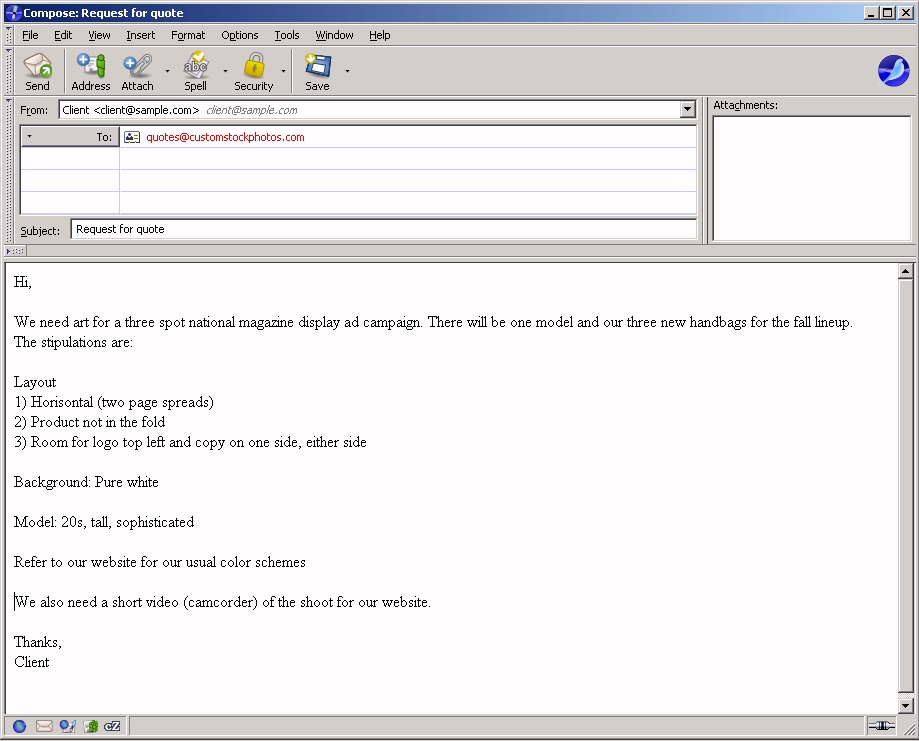
Task: Maximize the Compose window
Action: click(x=888, y=12)
